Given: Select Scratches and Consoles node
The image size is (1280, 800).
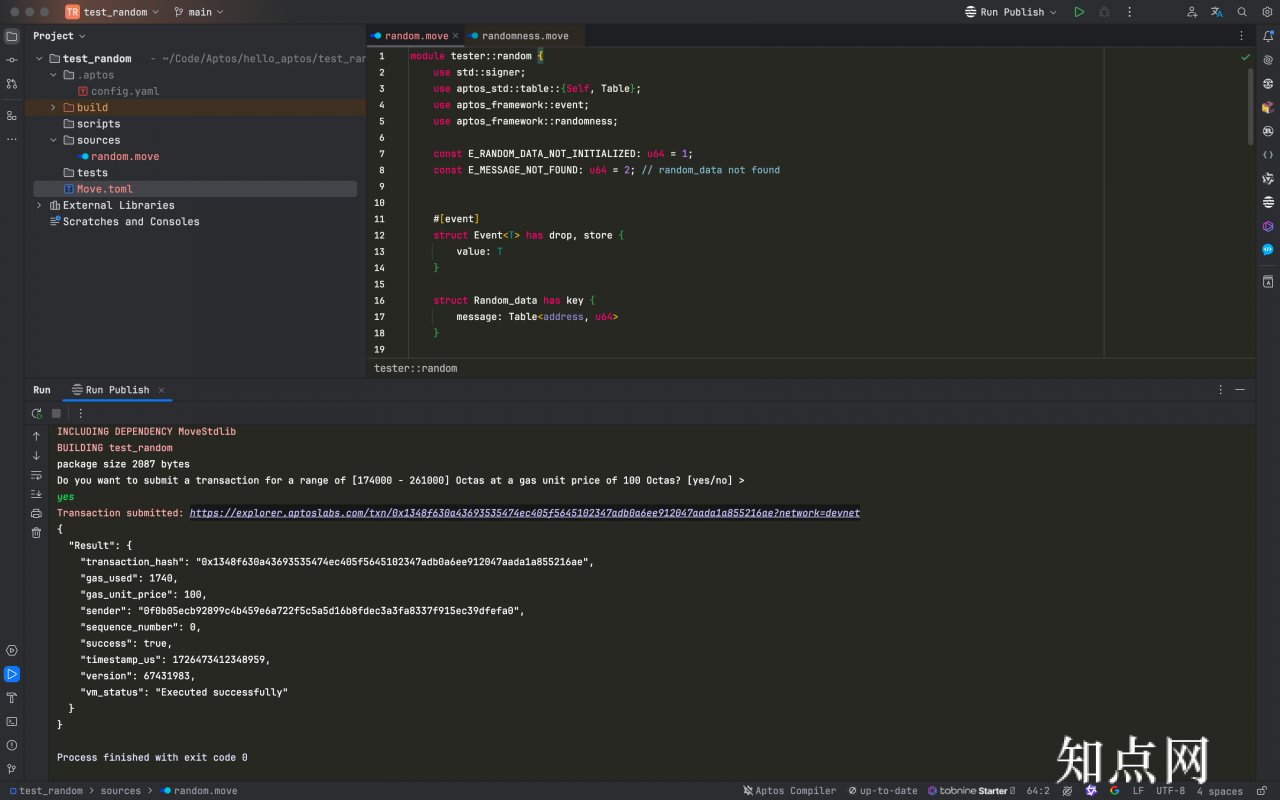Looking at the screenshot, I should (x=124, y=221).
